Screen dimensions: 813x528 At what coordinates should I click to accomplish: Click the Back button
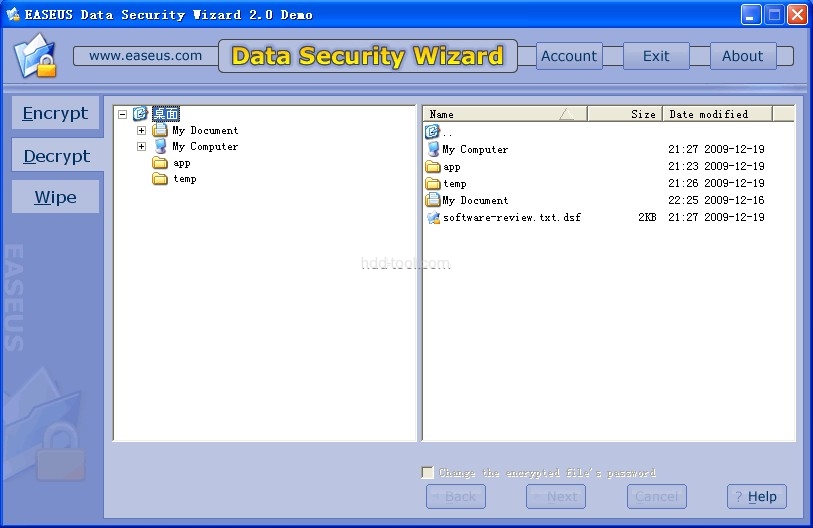coord(456,496)
